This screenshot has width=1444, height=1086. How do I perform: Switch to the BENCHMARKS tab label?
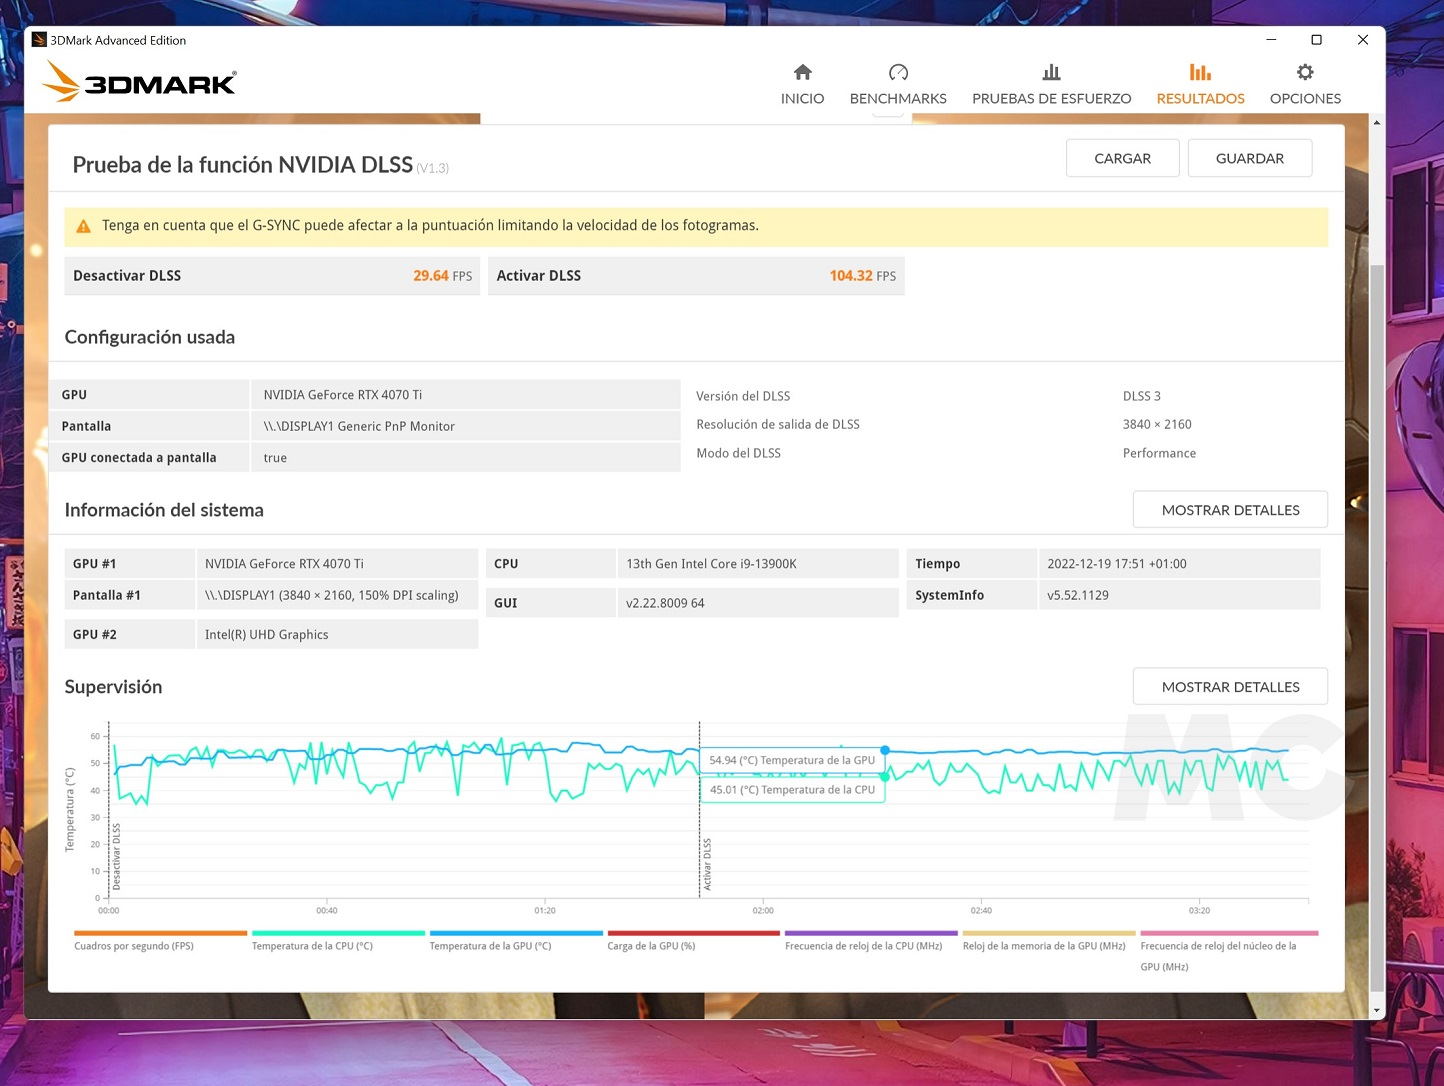pos(898,99)
